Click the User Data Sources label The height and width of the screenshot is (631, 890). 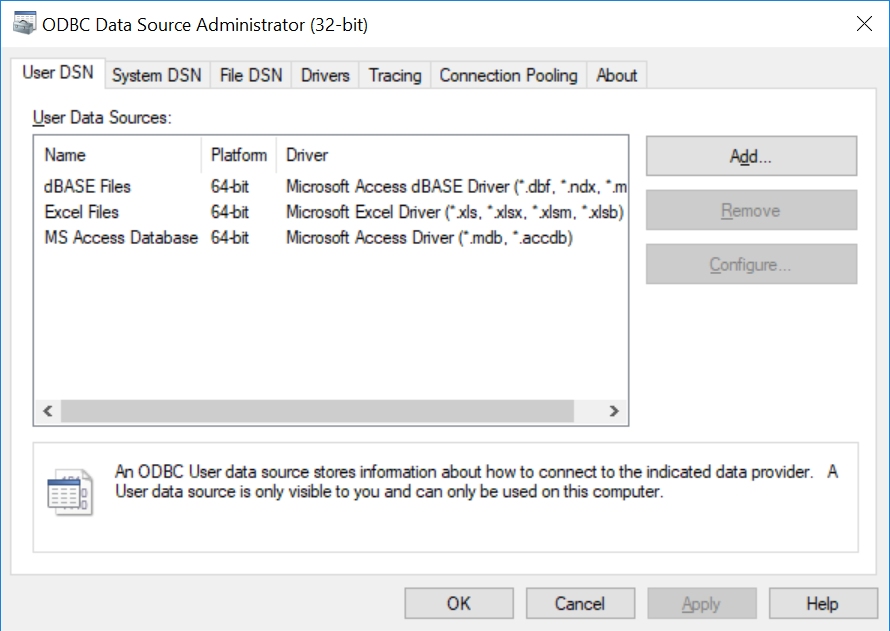[x=102, y=117]
